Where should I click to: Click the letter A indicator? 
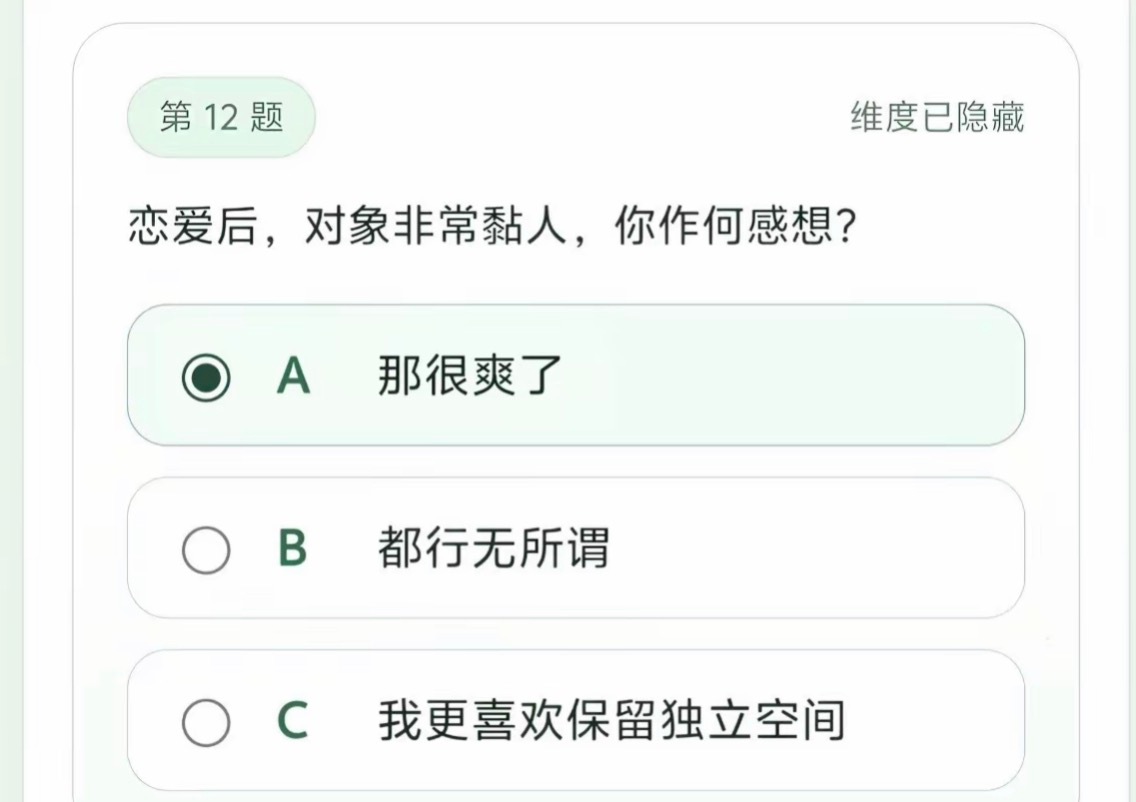coord(293,377)
